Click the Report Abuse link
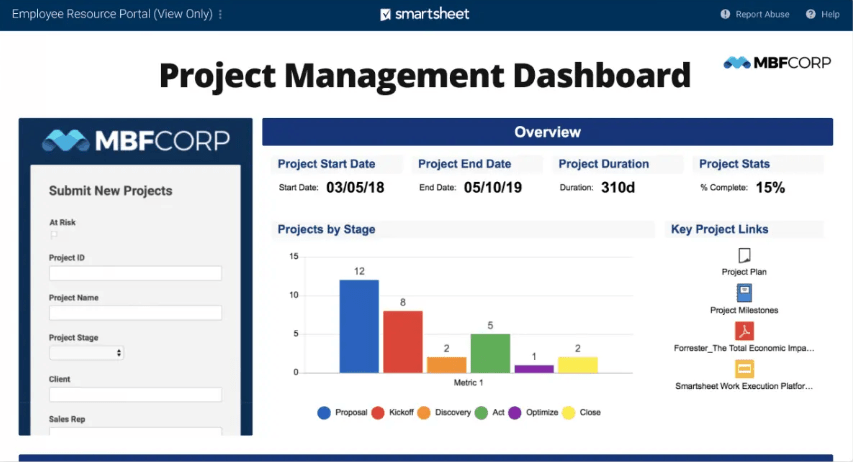The width and height of the screenshot is (853, 462). pyautogui.click(x=762, y=15)
